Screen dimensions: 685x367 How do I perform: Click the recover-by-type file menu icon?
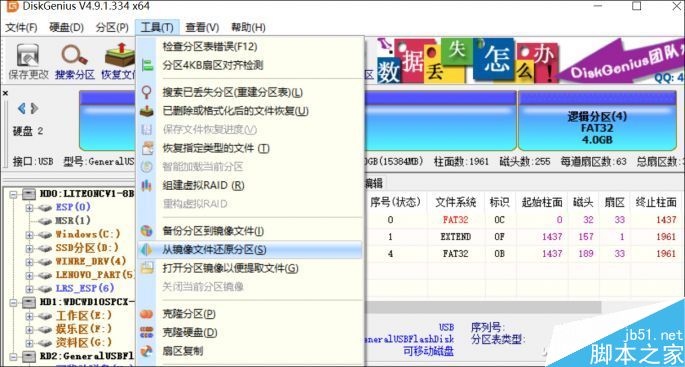pos(148,148)
